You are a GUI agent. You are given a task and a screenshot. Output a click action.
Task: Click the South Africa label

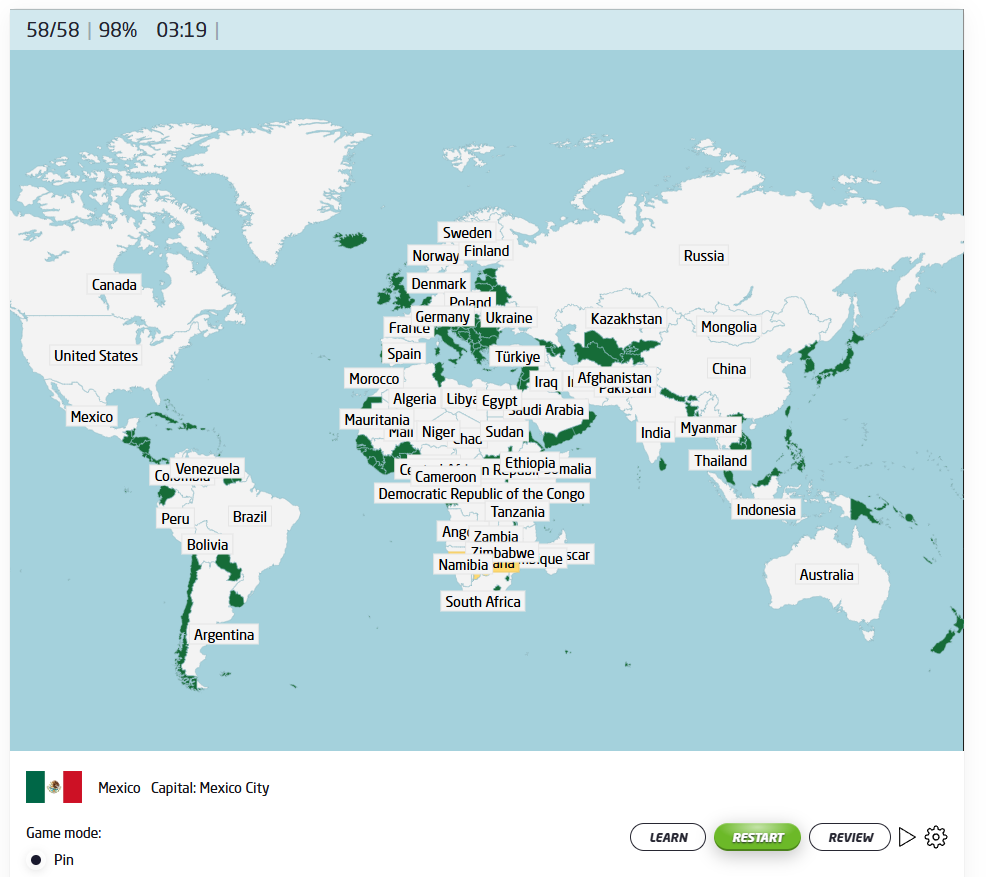pos(483,601)
